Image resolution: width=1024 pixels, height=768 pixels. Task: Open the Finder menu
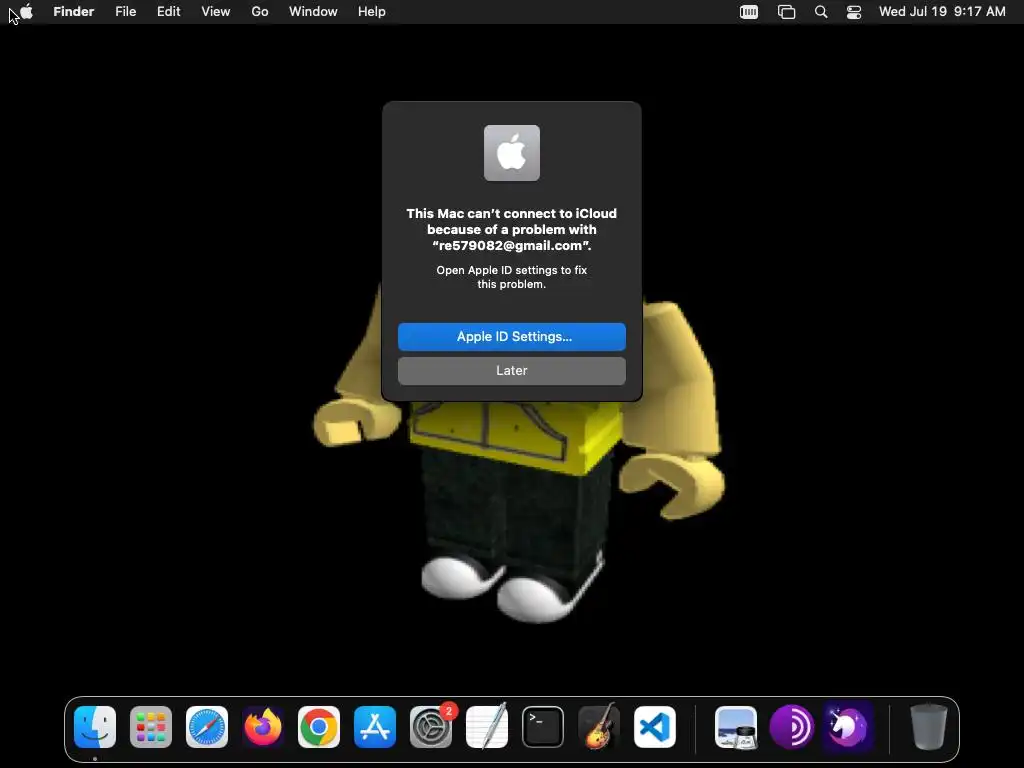click(74, 12)
